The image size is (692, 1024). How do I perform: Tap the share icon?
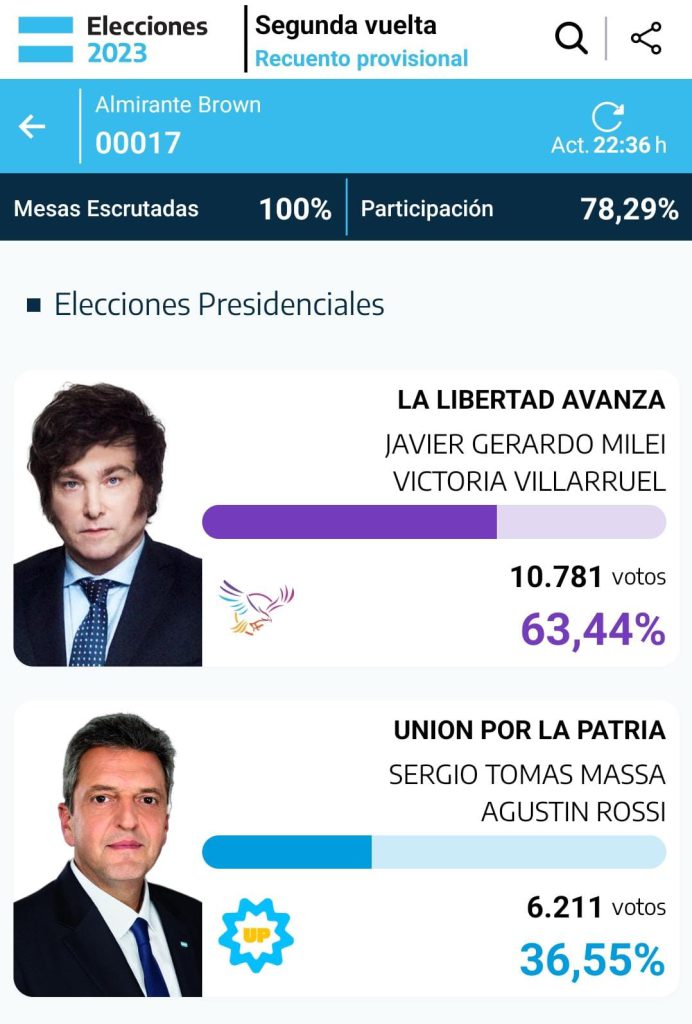[x=646, y=39]
